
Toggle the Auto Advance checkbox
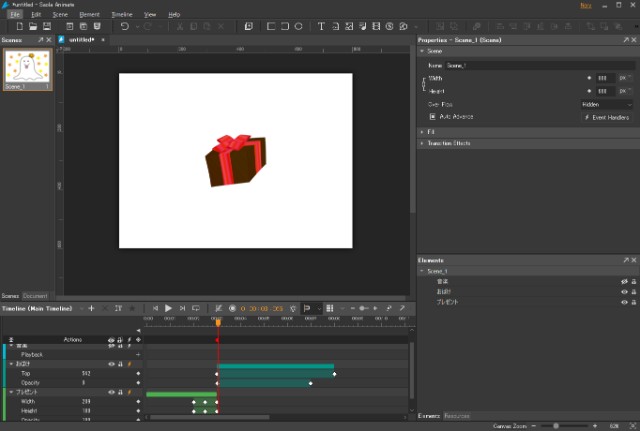pyautogui.click(x=432, y=116)
